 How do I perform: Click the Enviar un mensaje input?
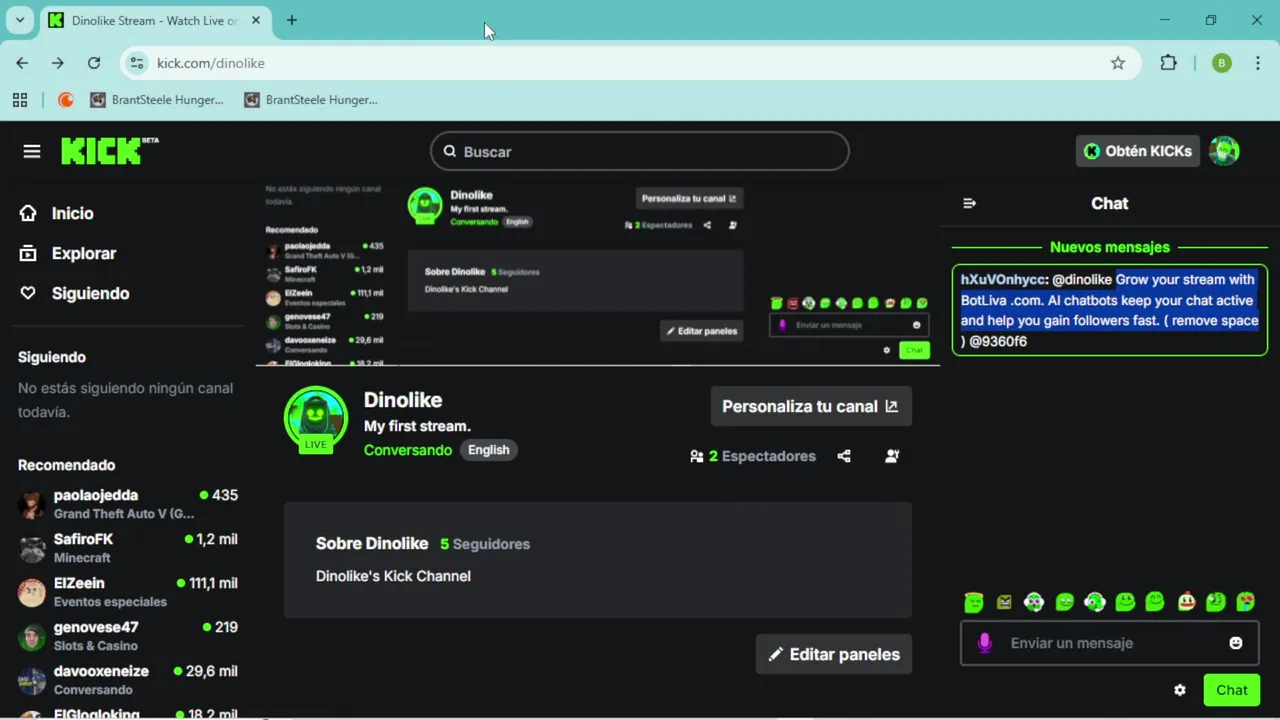click(x=1110, y=643)
